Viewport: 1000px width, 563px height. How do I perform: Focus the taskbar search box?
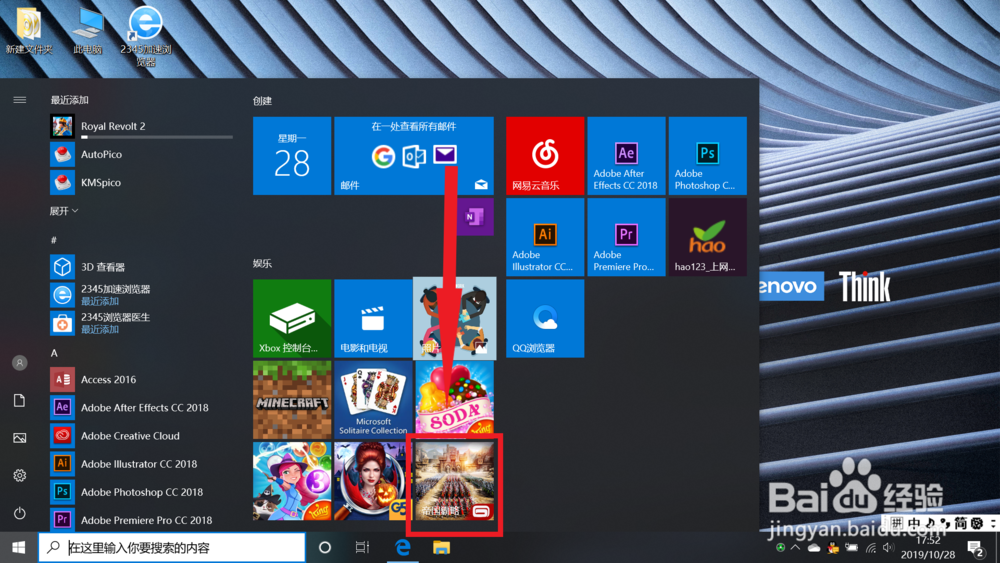point(172,547)
